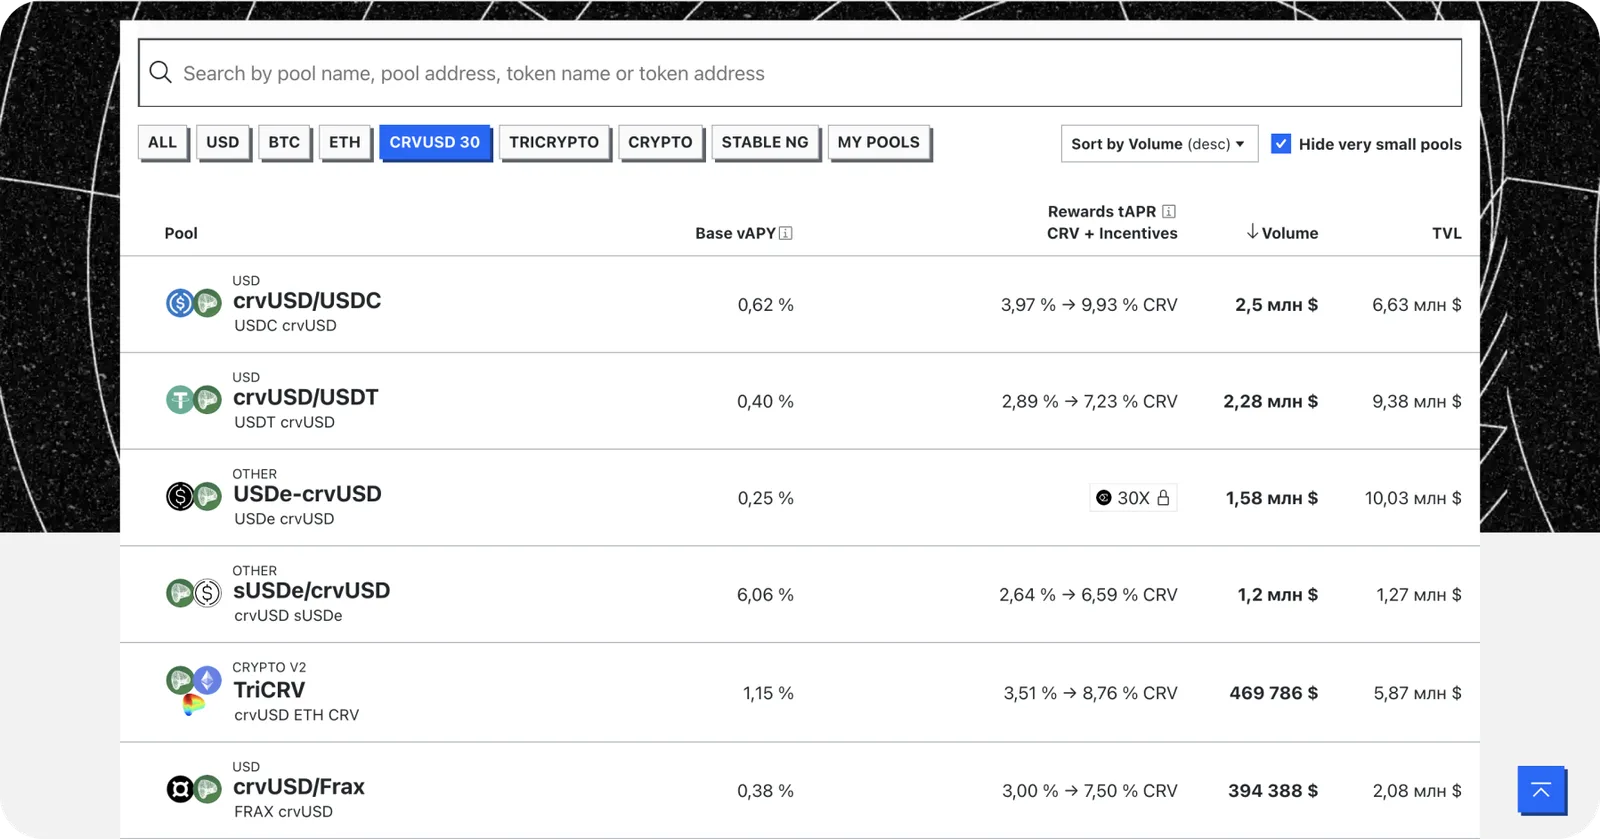1600x839 pixels.
Task: Click the search magnifier icon
Action: pyautogui.click(x=160, y=72)
